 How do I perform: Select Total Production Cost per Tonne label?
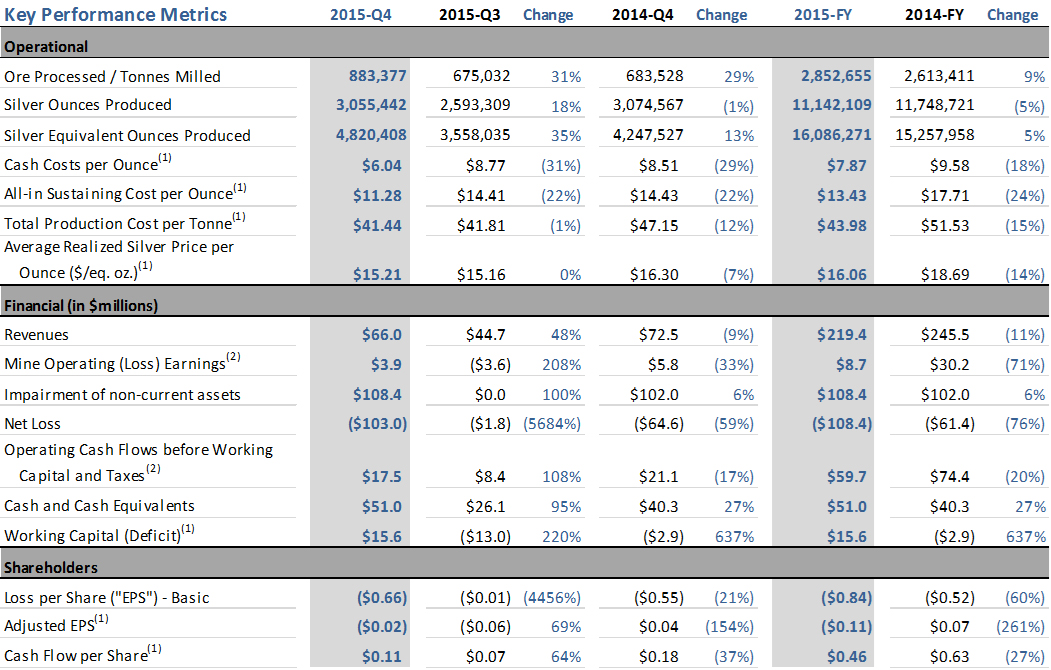coord(125,222)
